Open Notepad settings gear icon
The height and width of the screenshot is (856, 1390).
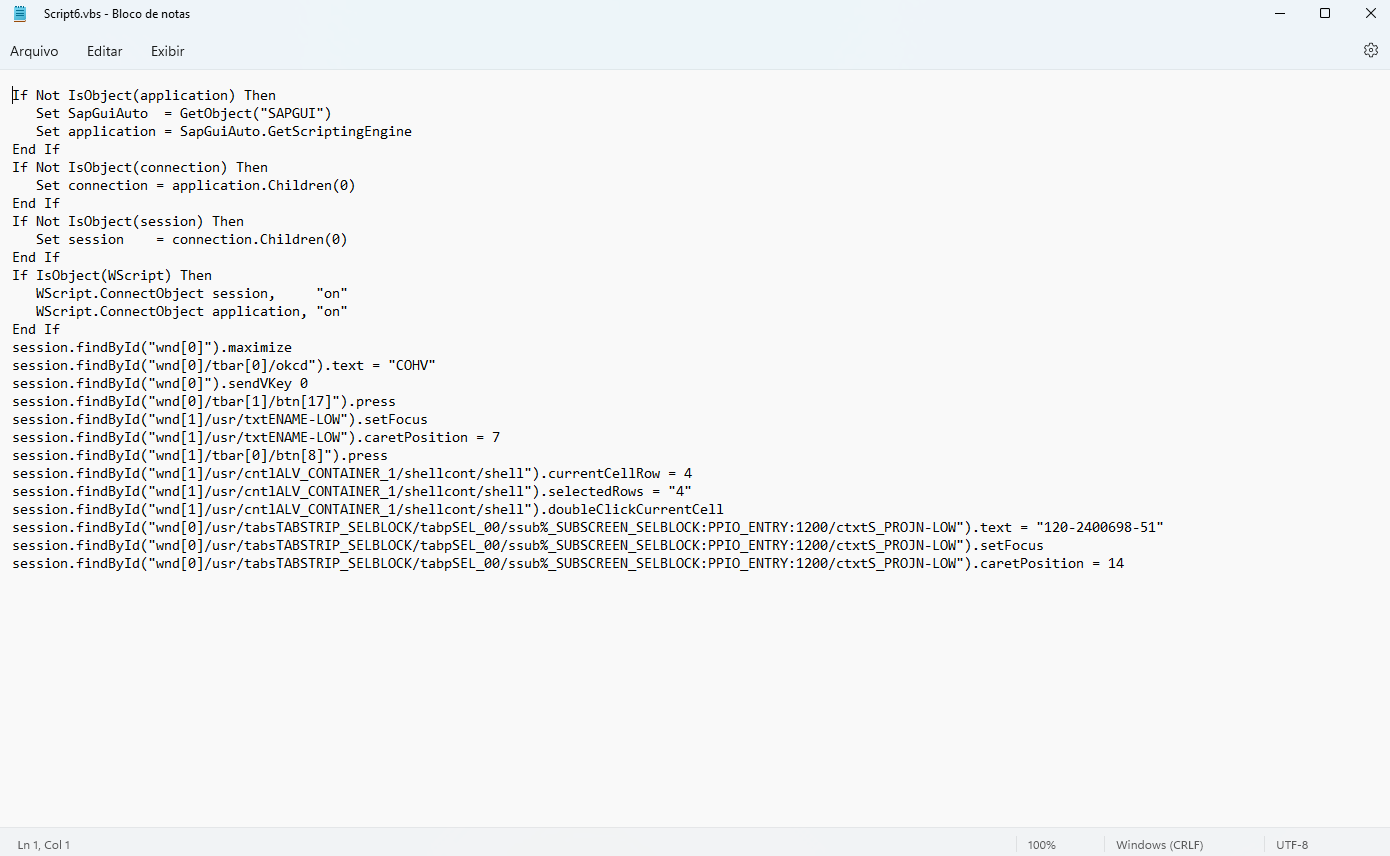point(1370,50)
